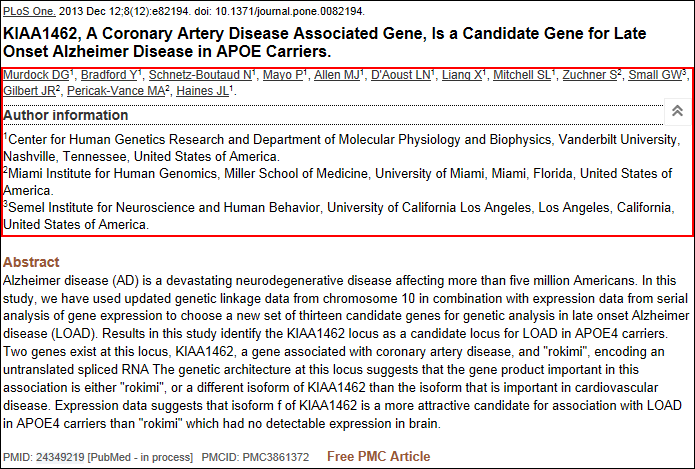This screenshot has width=695, height=469.
Task: Click author D'Aoust LN link
Action: (x=400, y=75)
